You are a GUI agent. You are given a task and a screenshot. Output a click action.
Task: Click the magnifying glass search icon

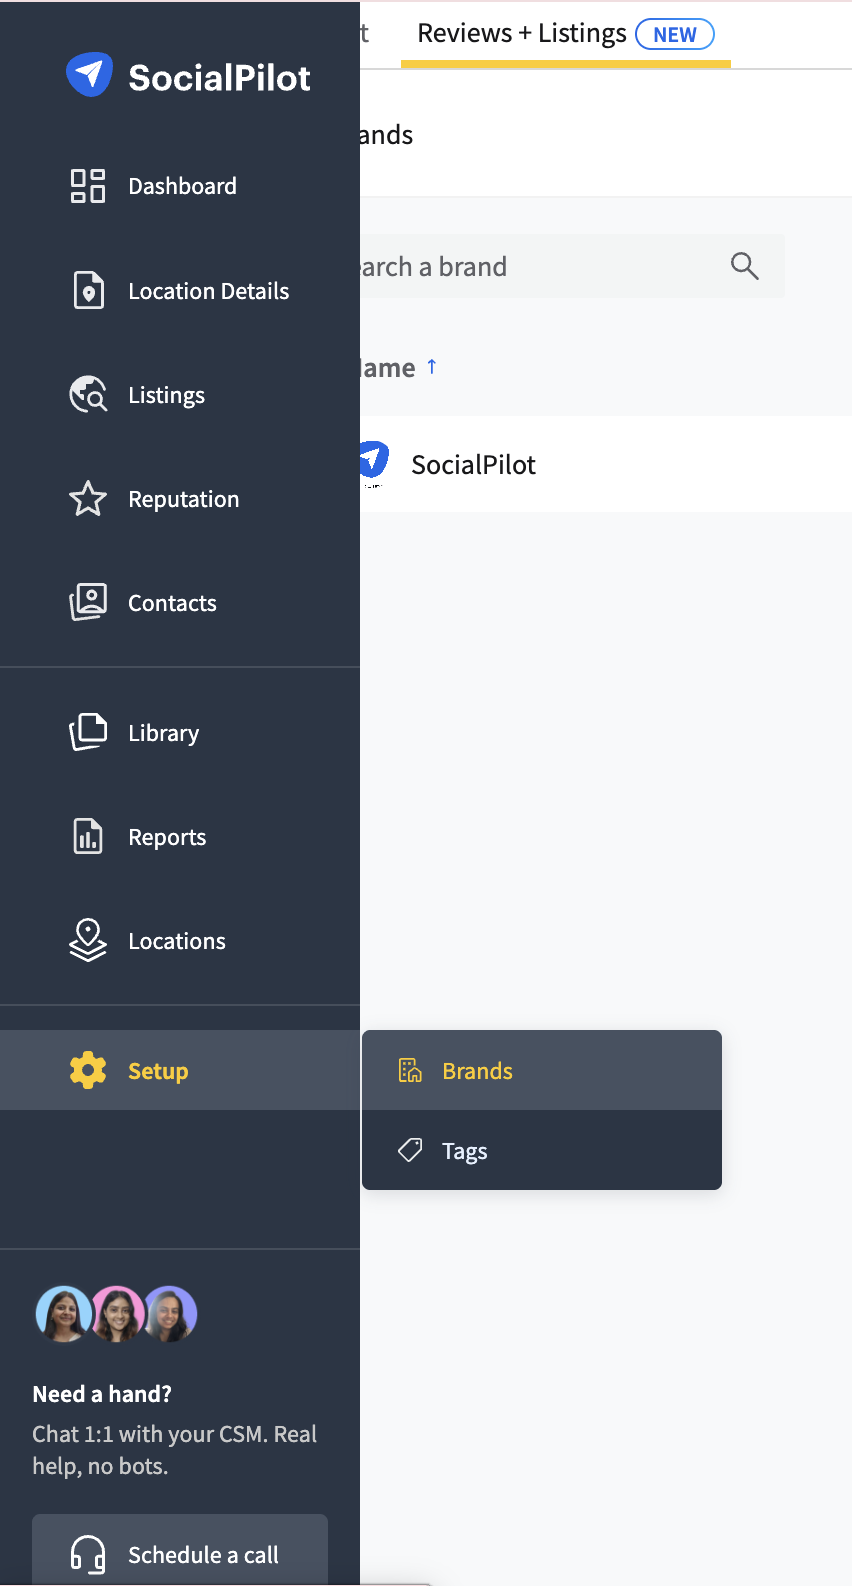click(745, 266)
